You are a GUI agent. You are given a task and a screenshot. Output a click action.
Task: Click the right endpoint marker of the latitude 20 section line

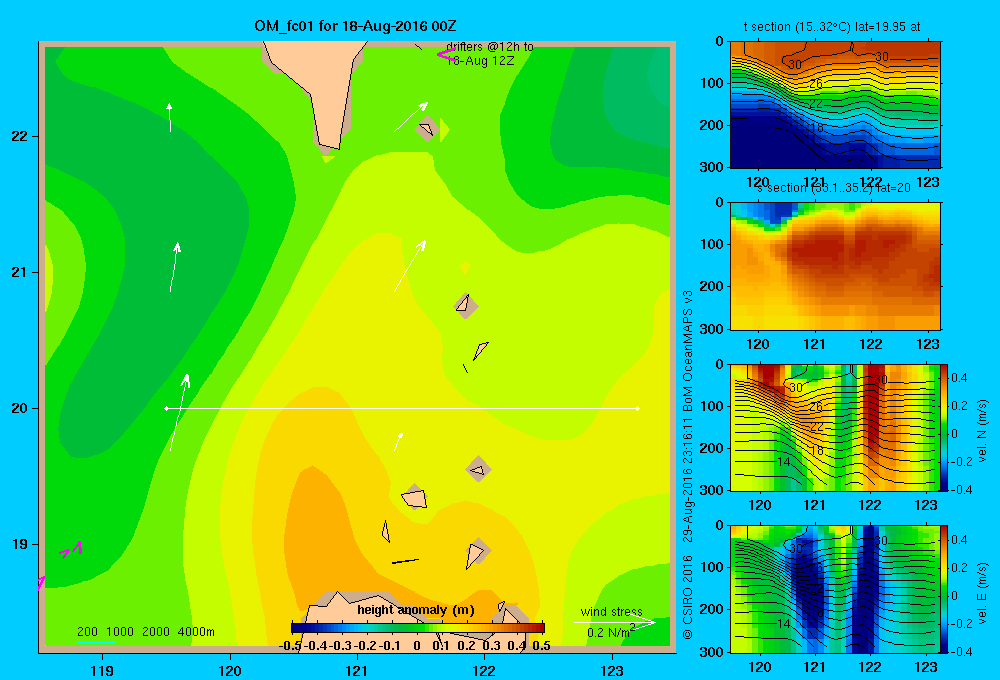pos(638,408)
